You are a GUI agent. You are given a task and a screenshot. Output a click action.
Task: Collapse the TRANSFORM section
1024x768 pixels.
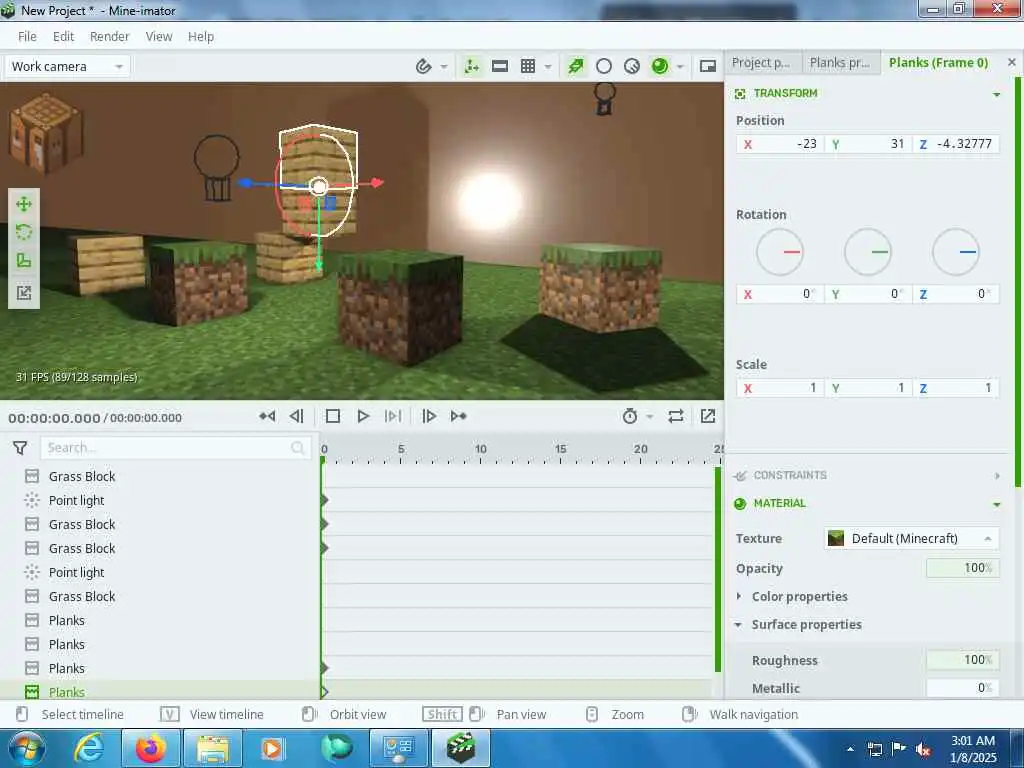(x=997, y=94)
